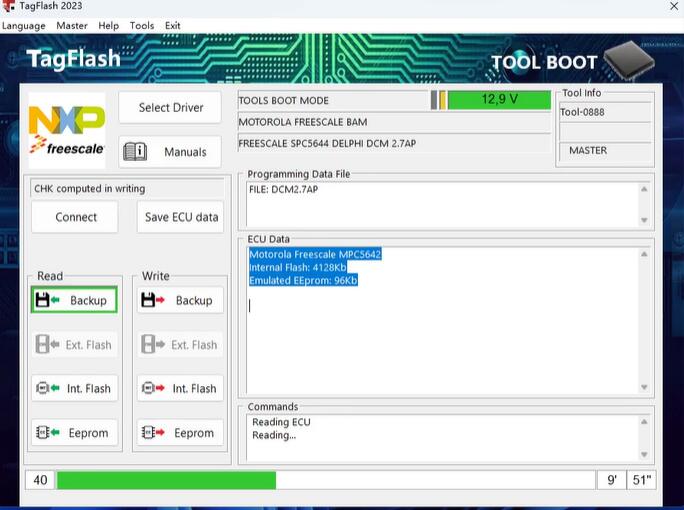Click the book icon on Manuals
Image resolution: width=684 pixels, height=510 pixels.
[135, 152]
